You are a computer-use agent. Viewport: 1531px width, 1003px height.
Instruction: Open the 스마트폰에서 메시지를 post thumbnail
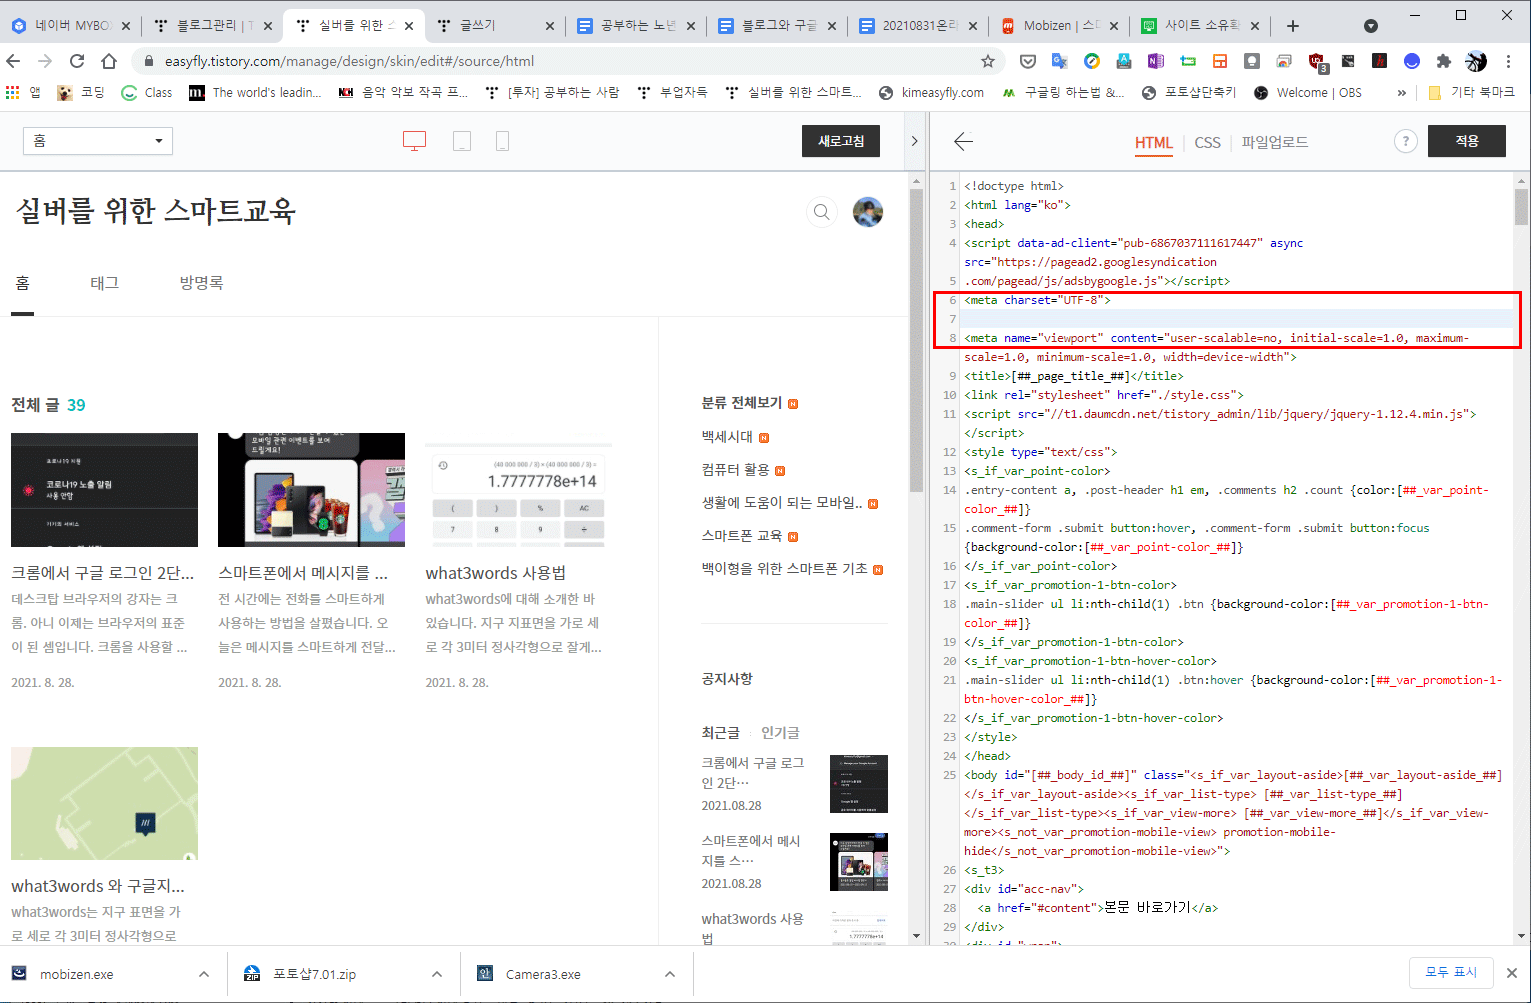(x=311, y=490)
